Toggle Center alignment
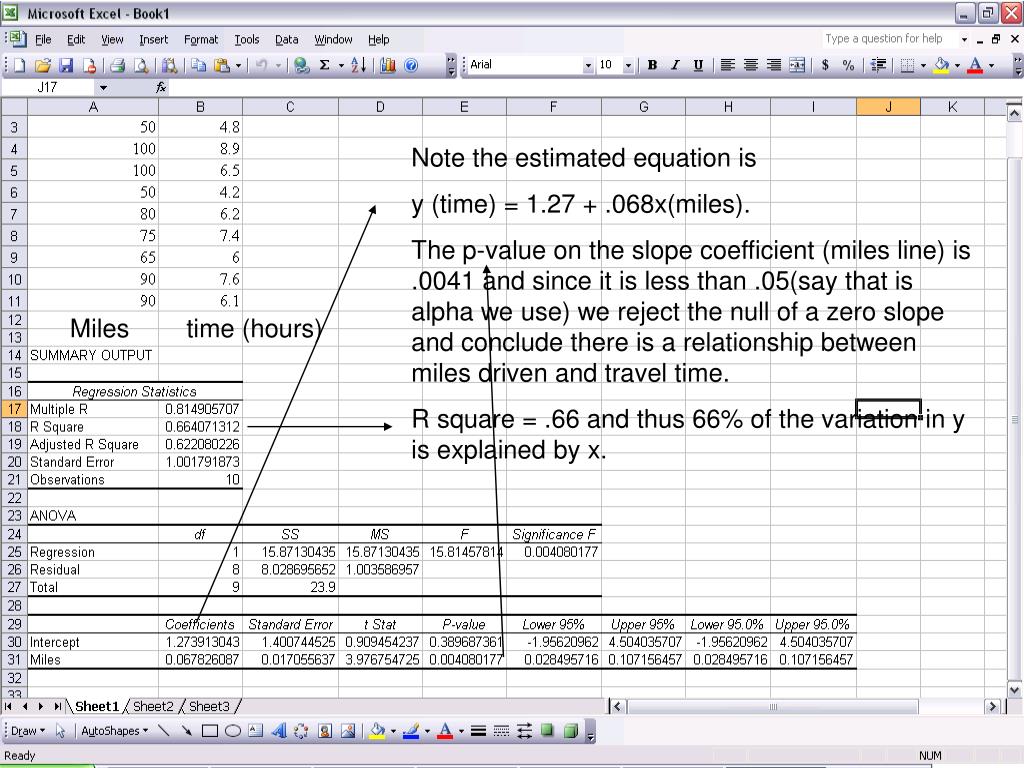The image size is (1024, 768). click(x=750, y=65)
